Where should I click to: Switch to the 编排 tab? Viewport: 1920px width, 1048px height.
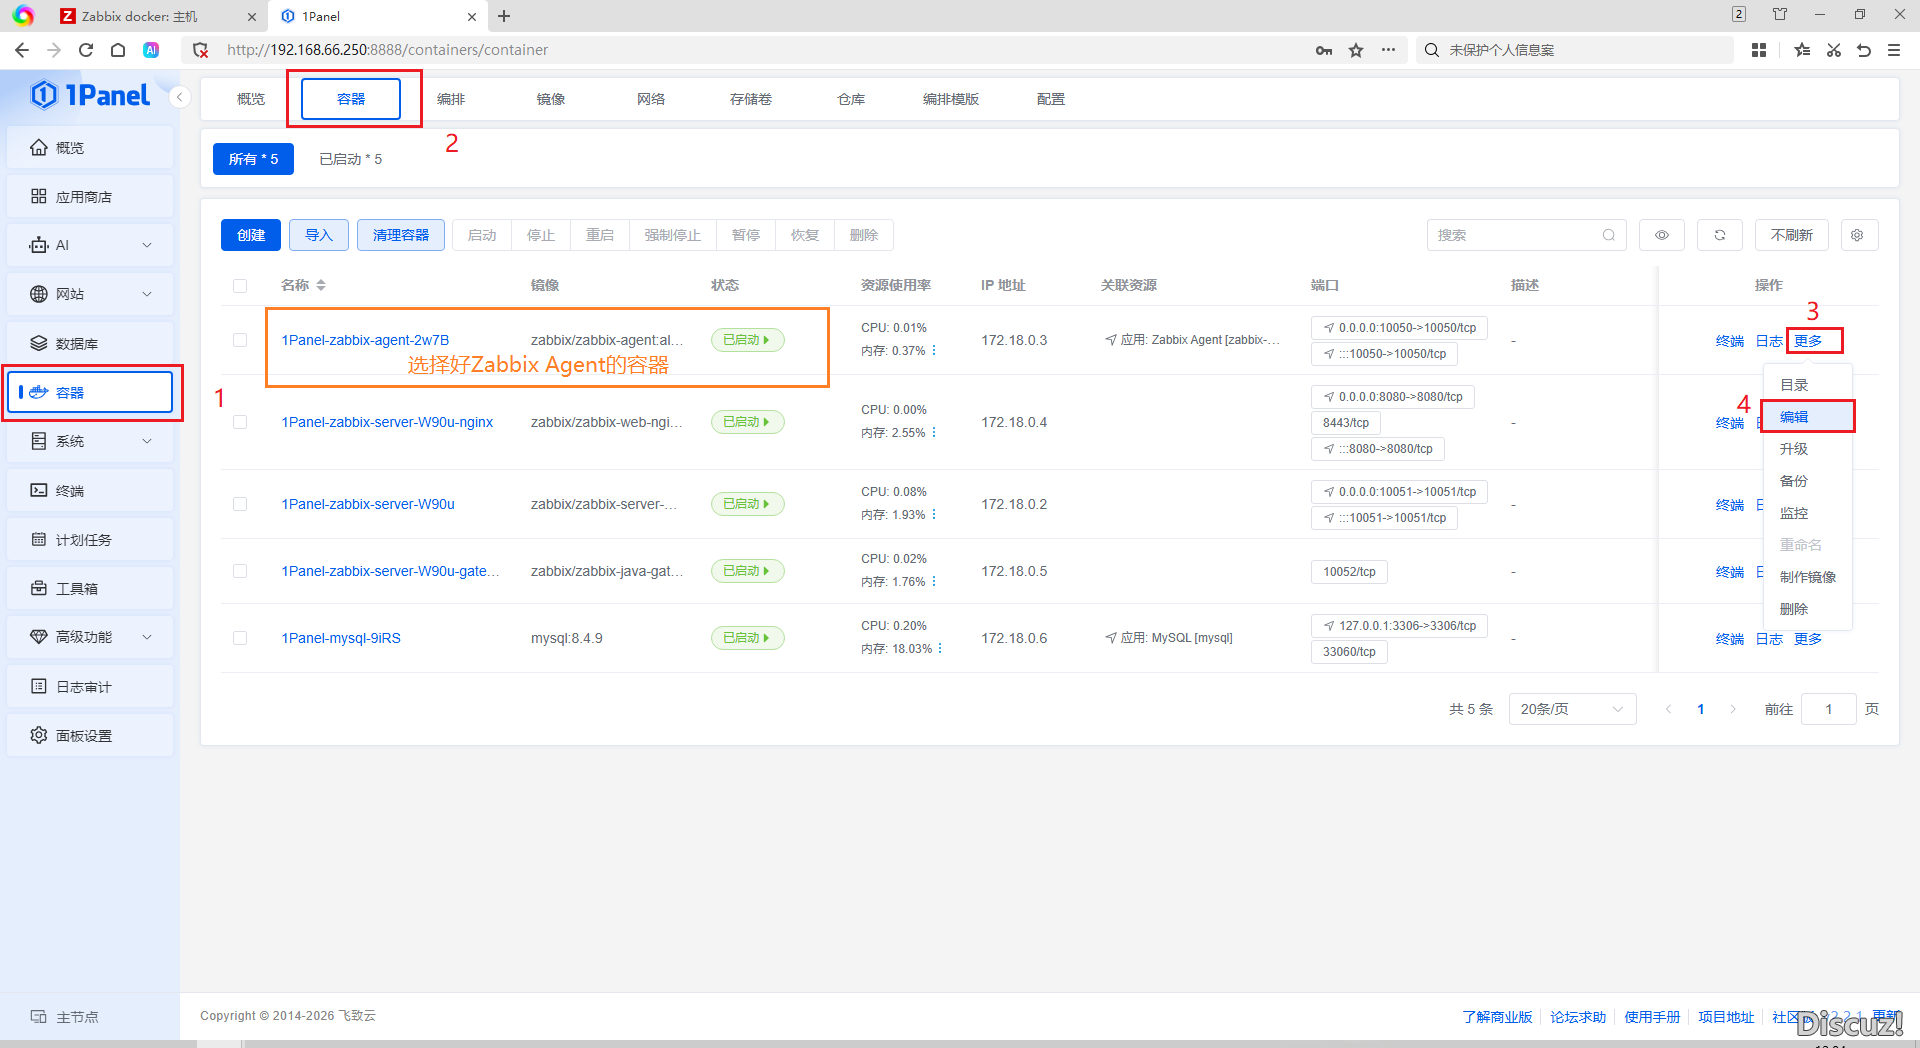[451, 99]
